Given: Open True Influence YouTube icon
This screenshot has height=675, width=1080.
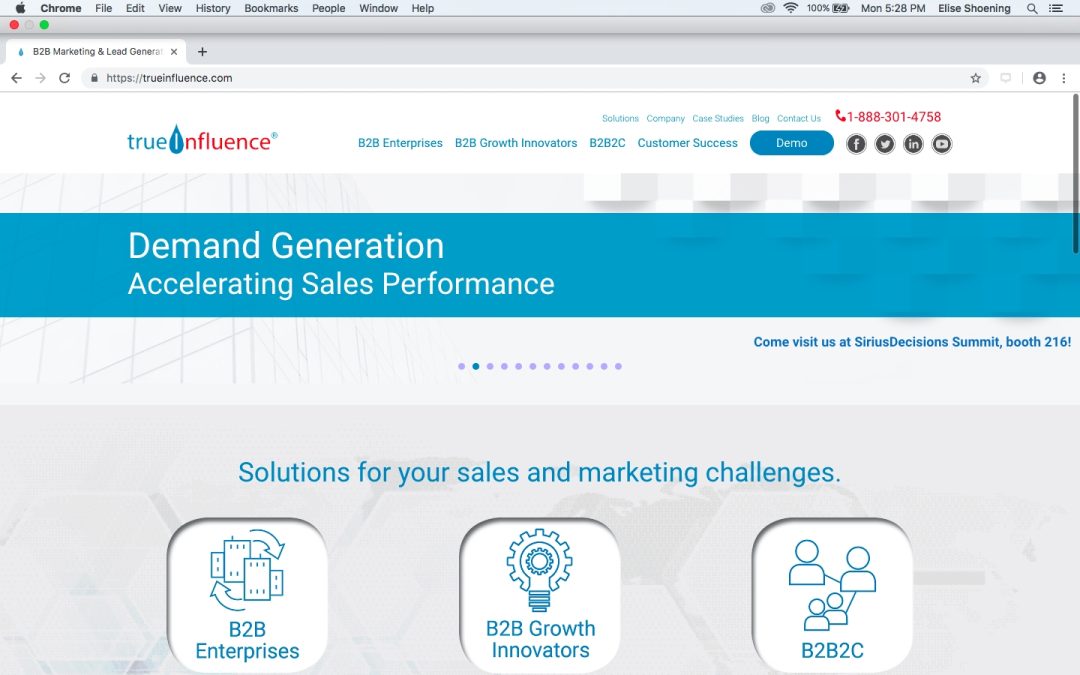Looking at the screenshot, I should (942, 144).
